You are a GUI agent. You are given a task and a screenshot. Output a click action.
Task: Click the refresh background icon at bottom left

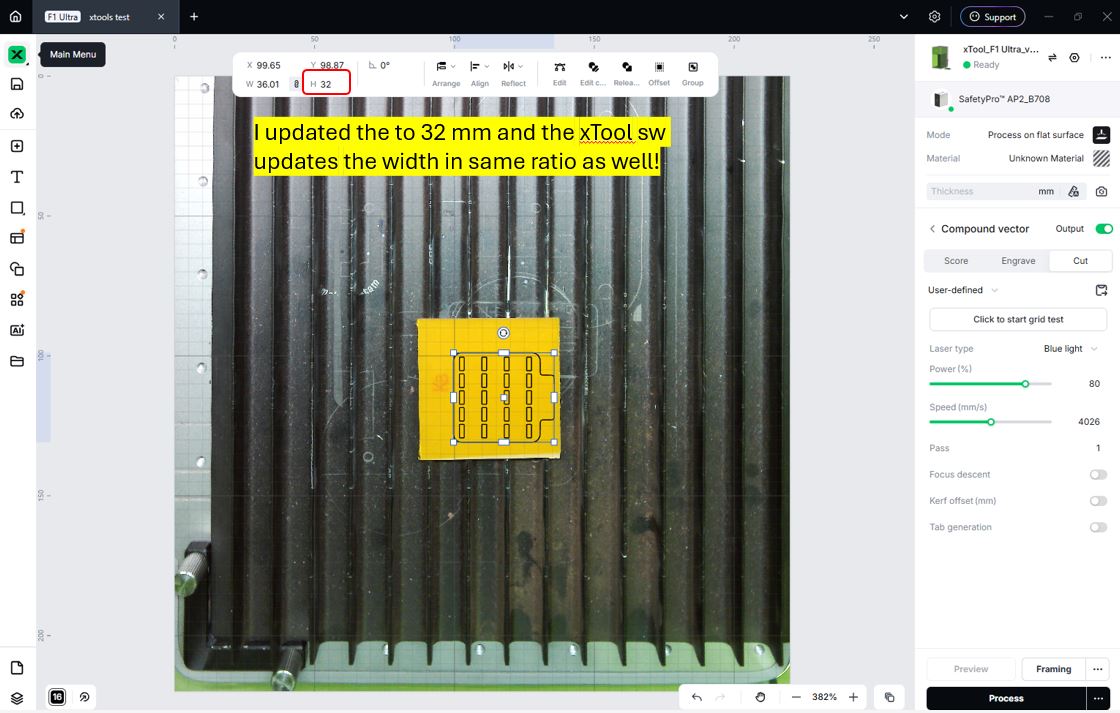pyautogui.click(x=84, y=697)
